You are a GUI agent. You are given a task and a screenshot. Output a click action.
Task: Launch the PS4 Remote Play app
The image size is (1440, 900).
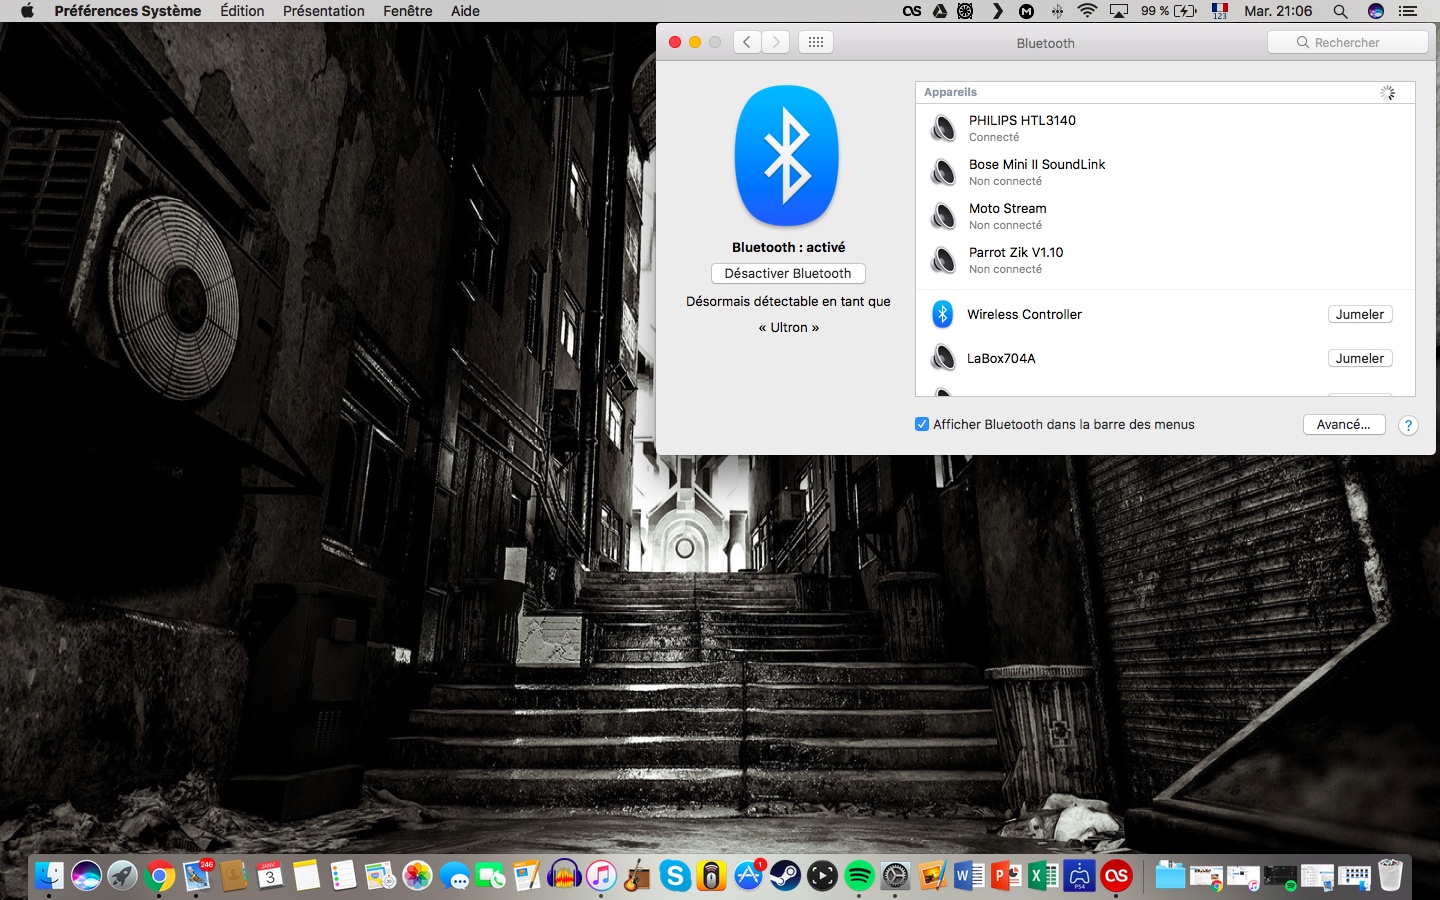click(1078, 877)
